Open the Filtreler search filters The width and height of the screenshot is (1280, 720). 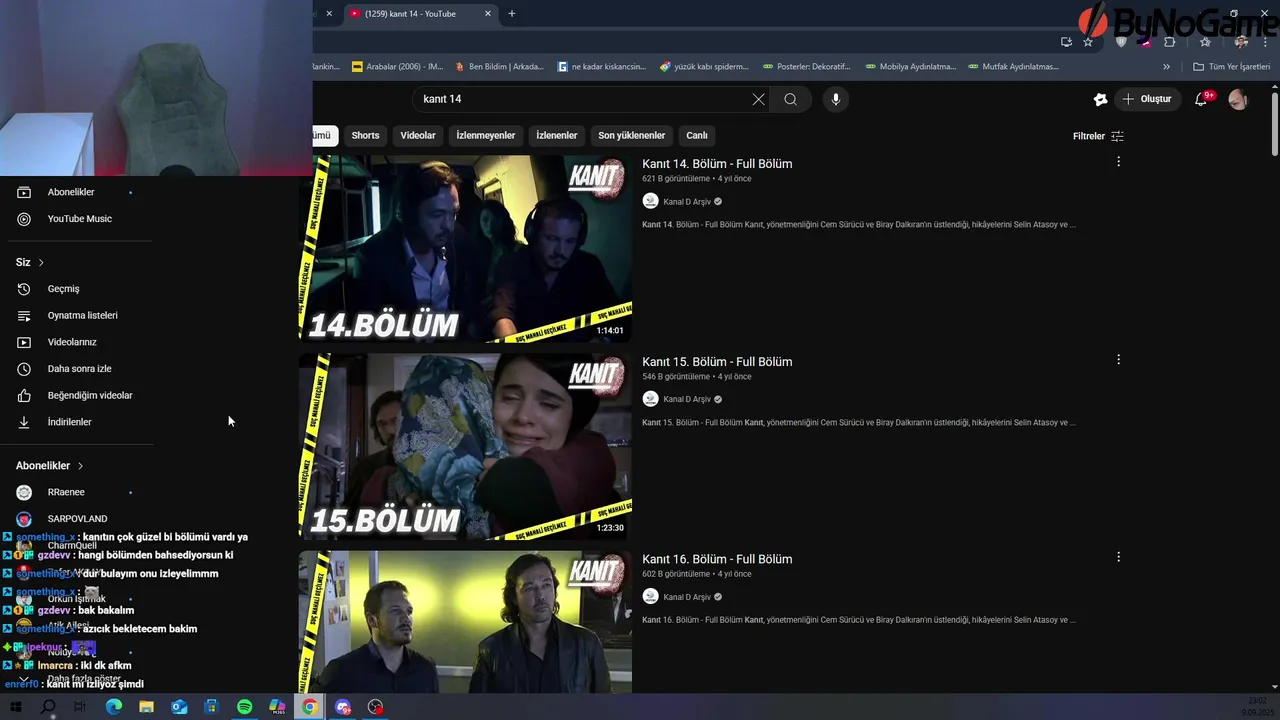pyautogui.click(x=1098, y=136)
